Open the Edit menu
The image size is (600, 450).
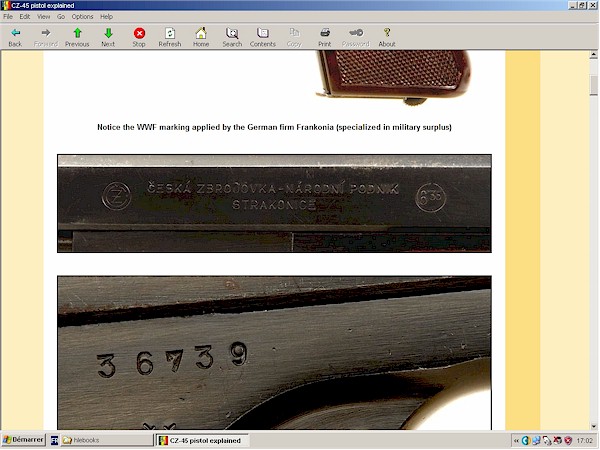coord(24,16)
